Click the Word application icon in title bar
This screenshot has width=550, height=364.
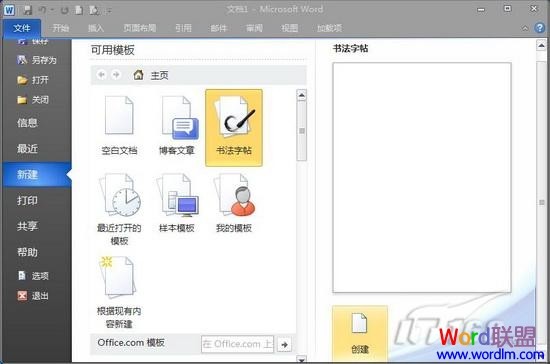point(9,10)
